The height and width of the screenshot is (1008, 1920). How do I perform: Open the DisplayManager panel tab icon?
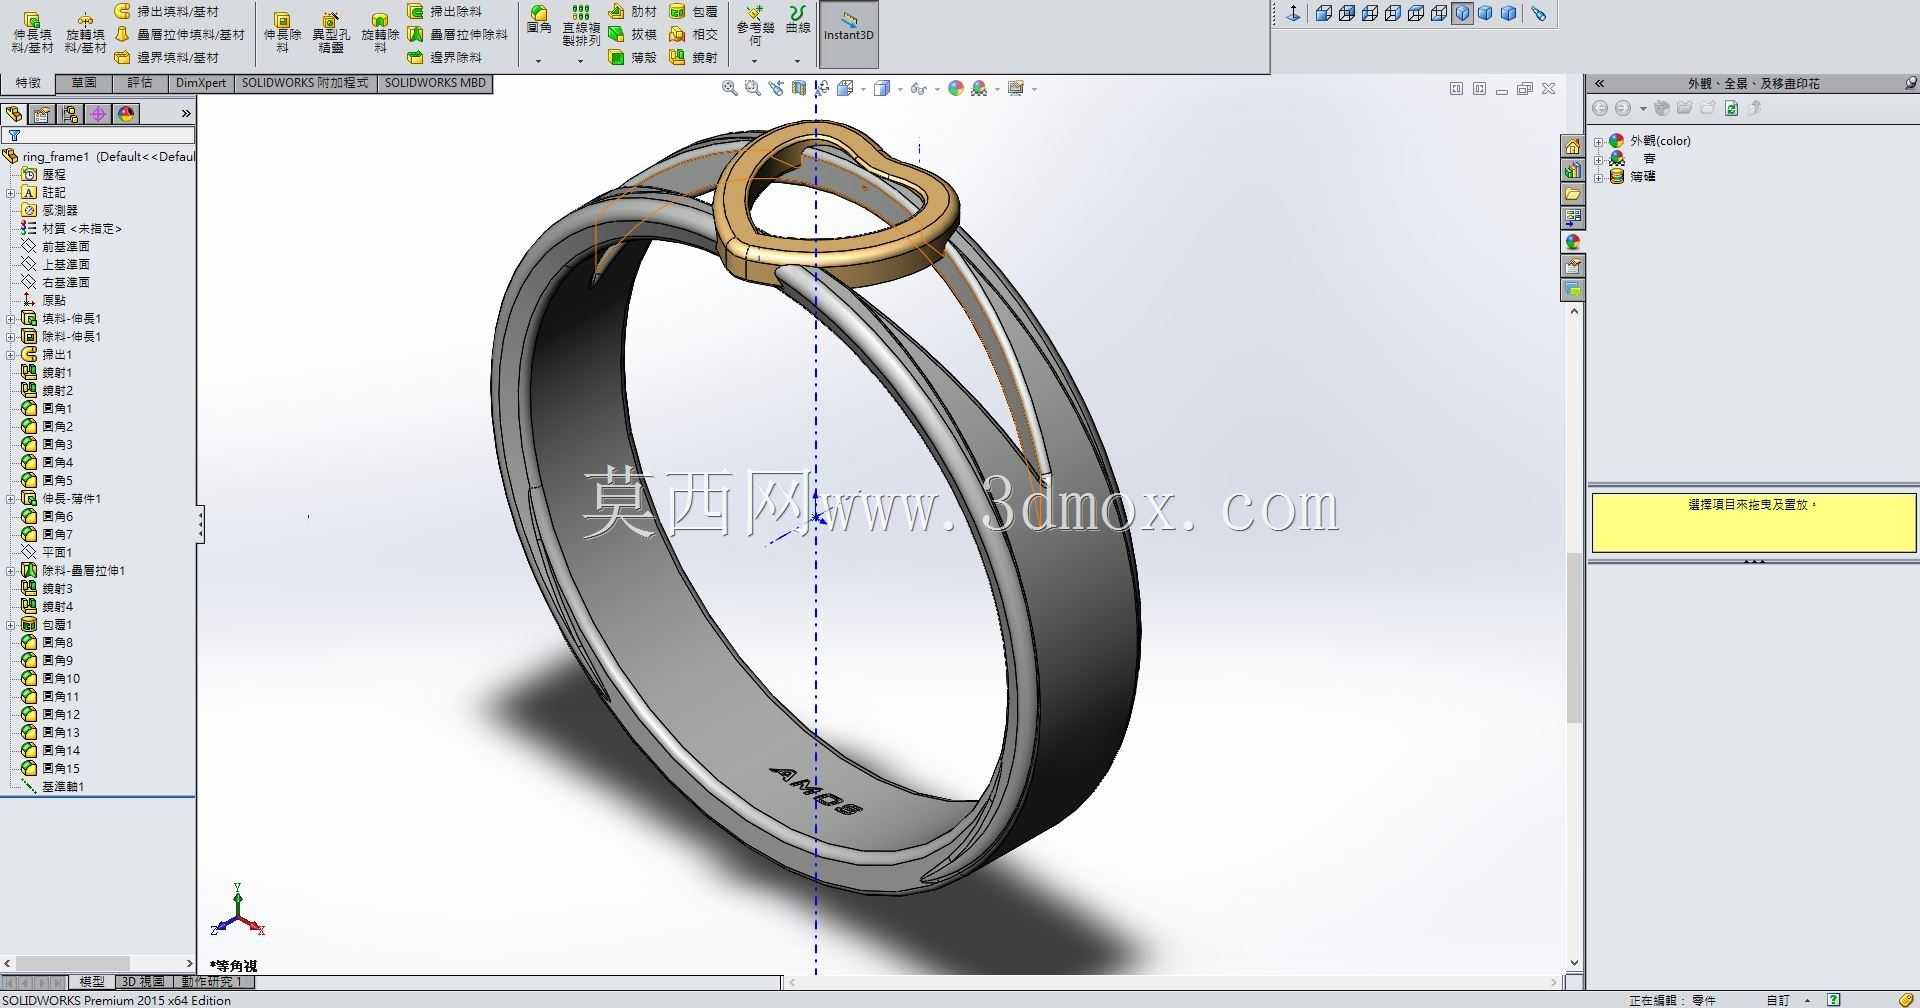point(126,114)
